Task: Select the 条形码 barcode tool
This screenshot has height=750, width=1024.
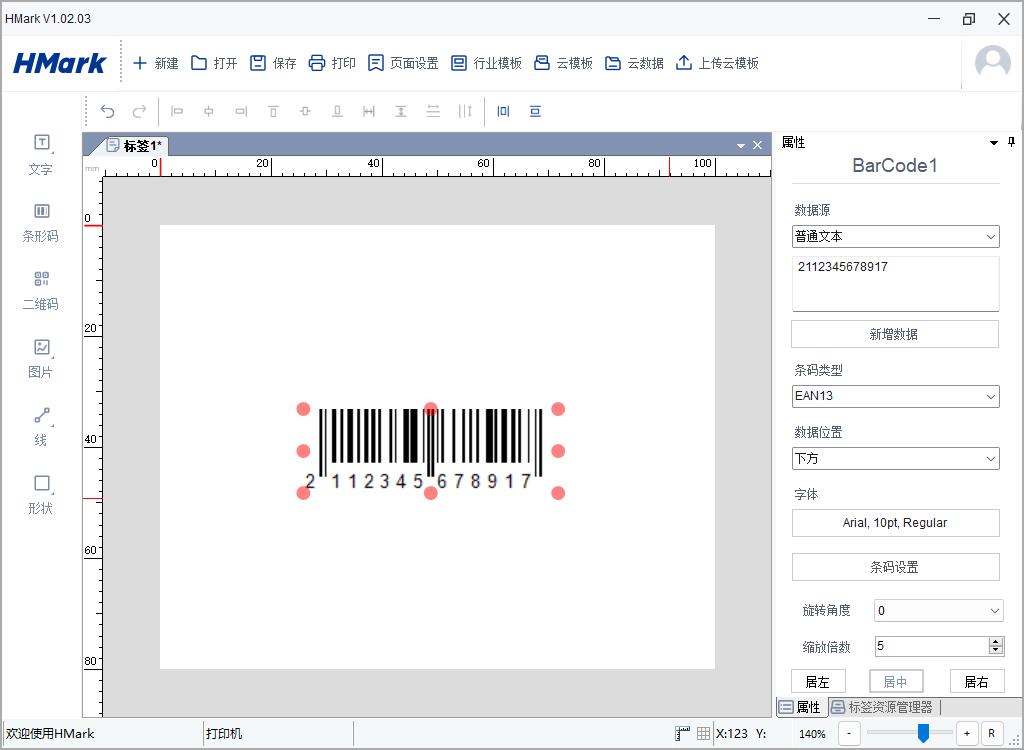Action: pyautogui.click(x=41, y=222)
